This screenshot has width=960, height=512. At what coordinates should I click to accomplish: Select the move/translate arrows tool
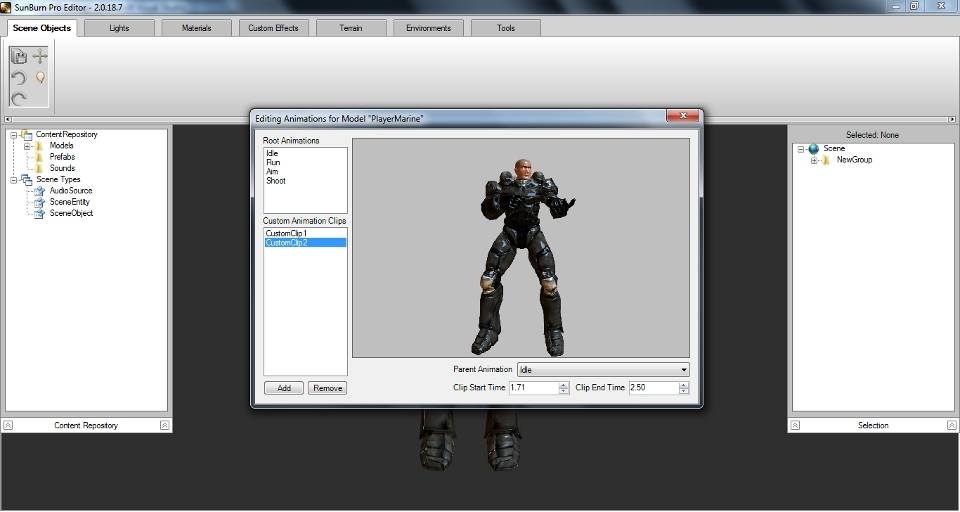(x=40, y=57)
